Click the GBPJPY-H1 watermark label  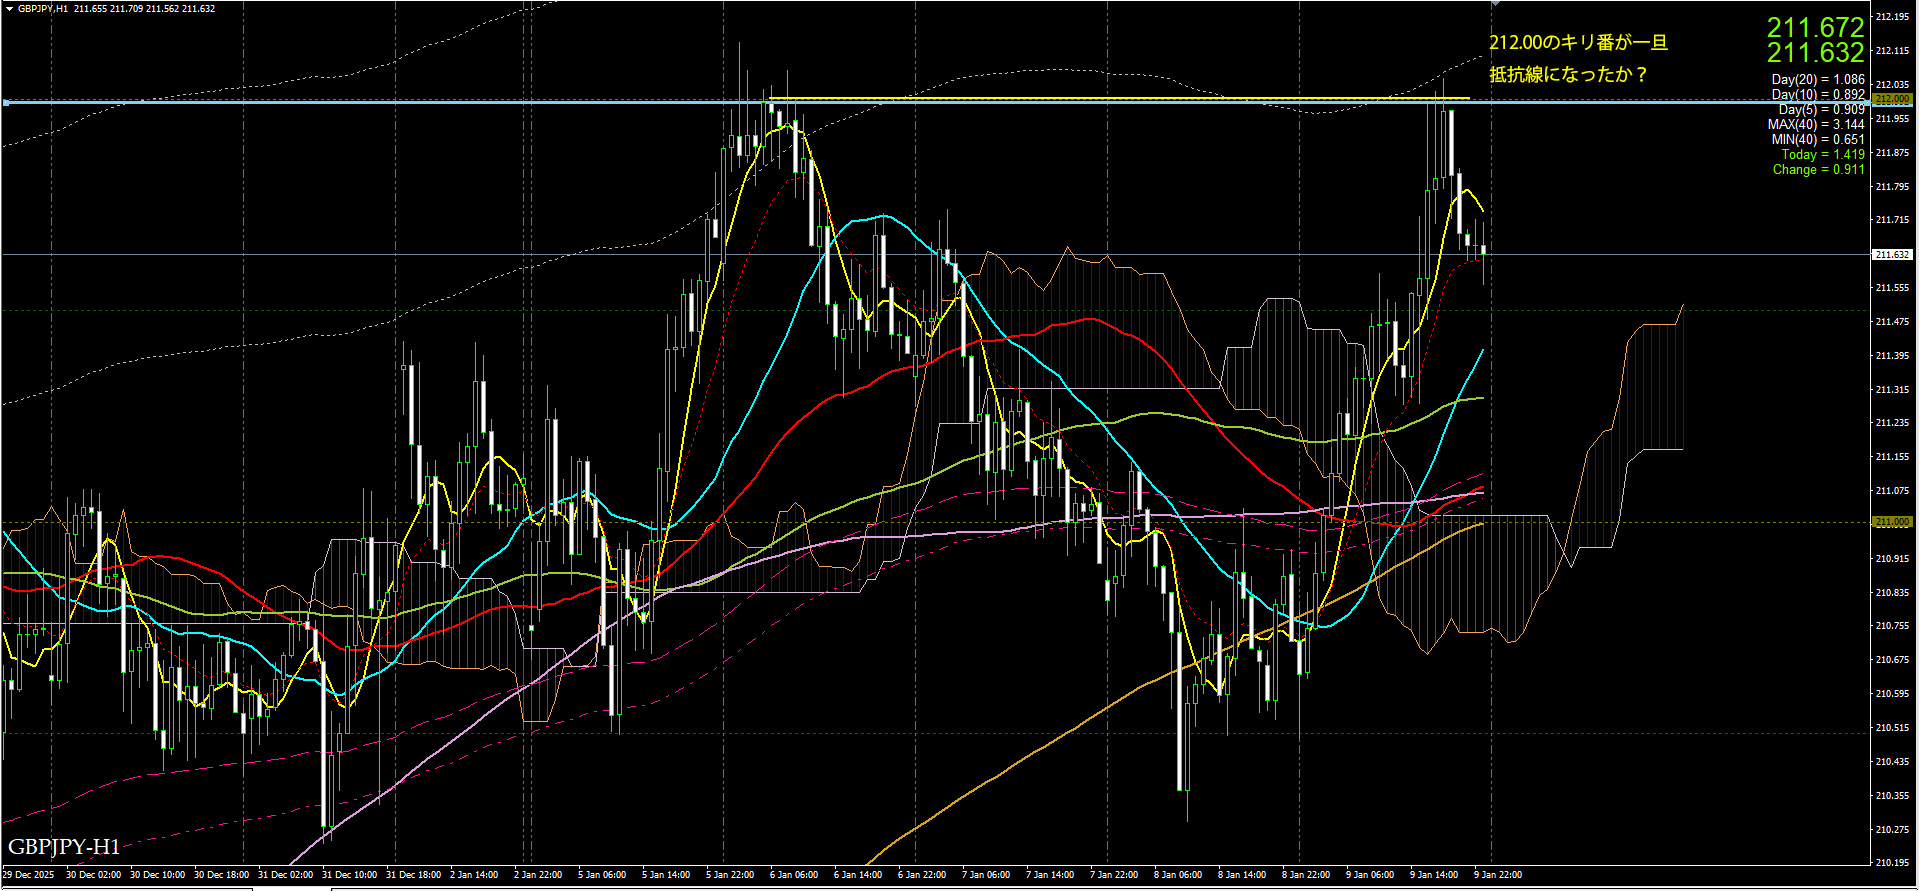coord(64,847)
